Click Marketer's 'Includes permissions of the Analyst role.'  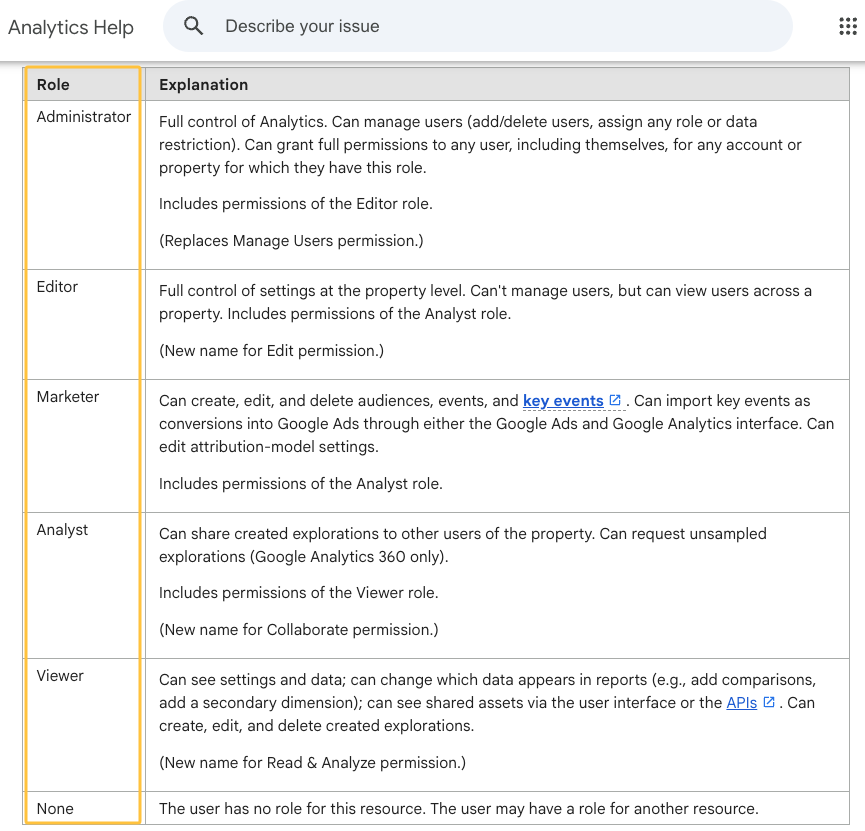[301, 484]
